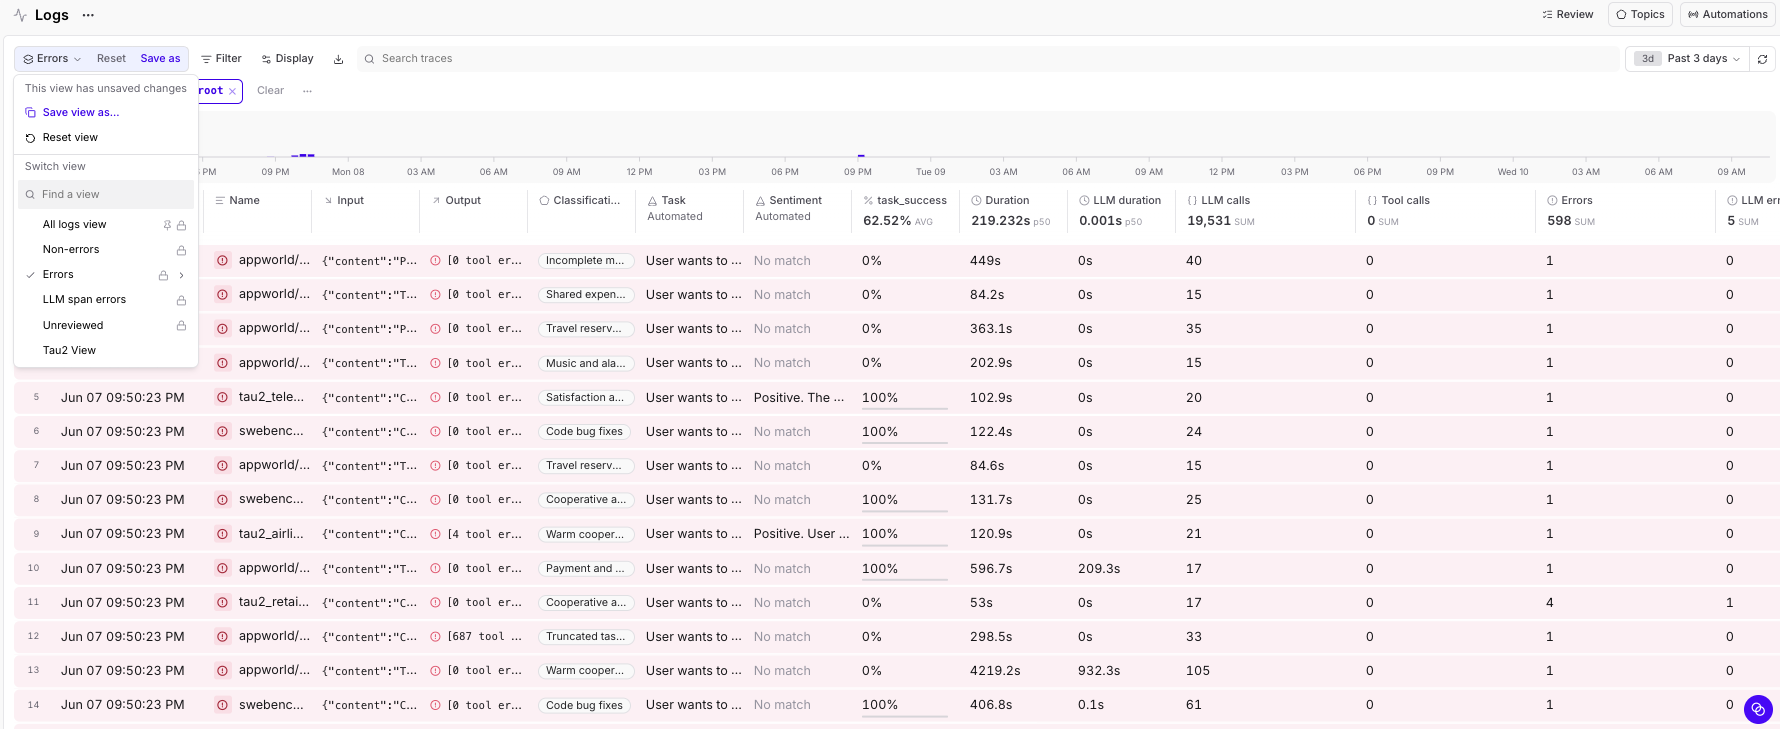Click the error icon on row 5

click(222, 397)
